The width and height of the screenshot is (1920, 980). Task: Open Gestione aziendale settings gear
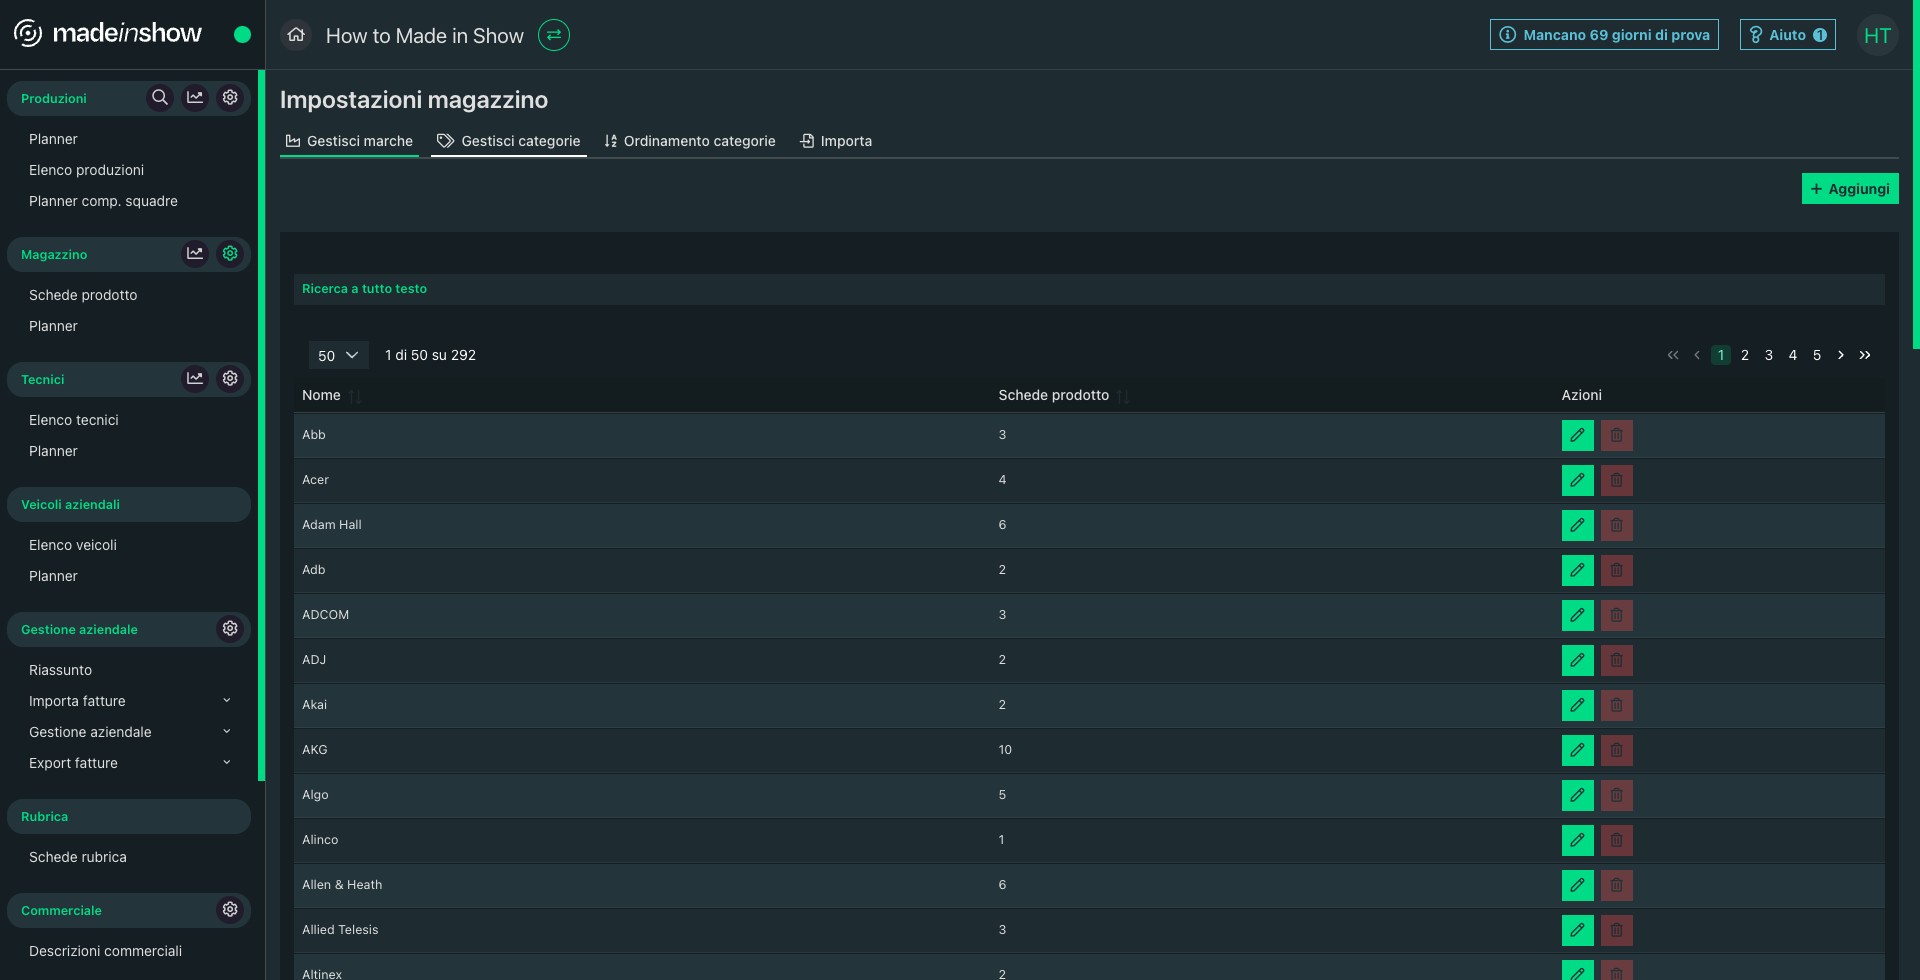pos(230,629)
